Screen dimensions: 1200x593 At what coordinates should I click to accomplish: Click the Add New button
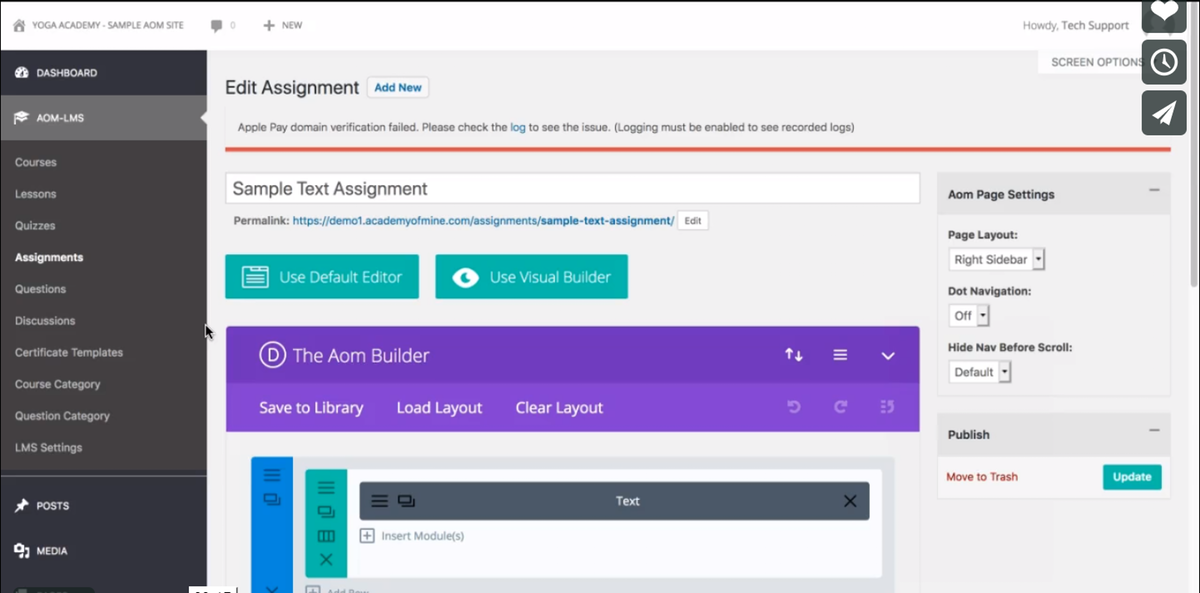(398, 87)
